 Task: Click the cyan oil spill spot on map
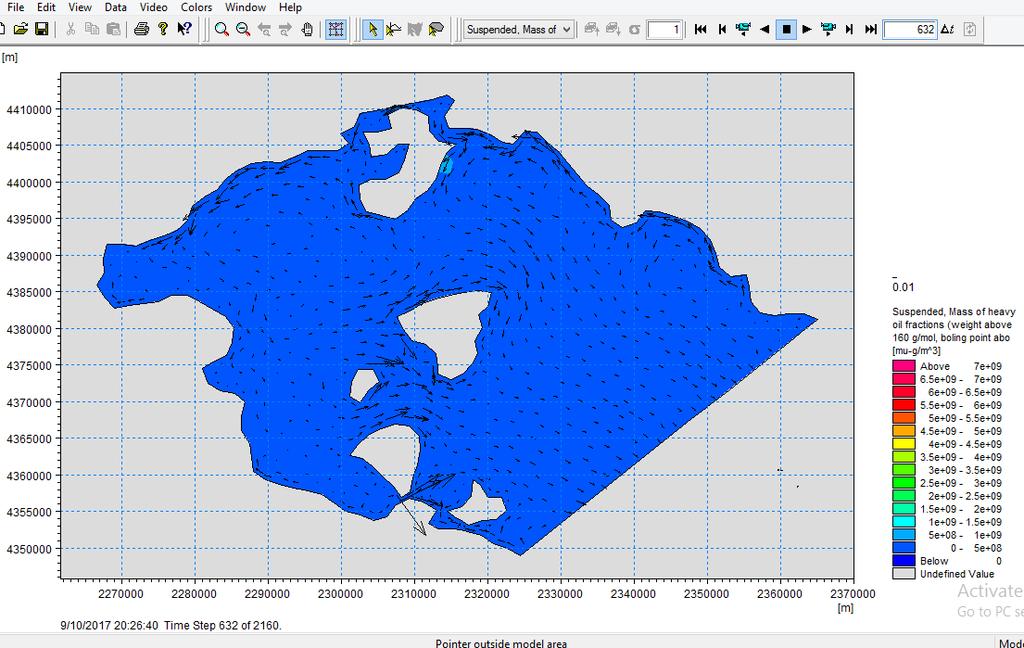coord(446,165)
